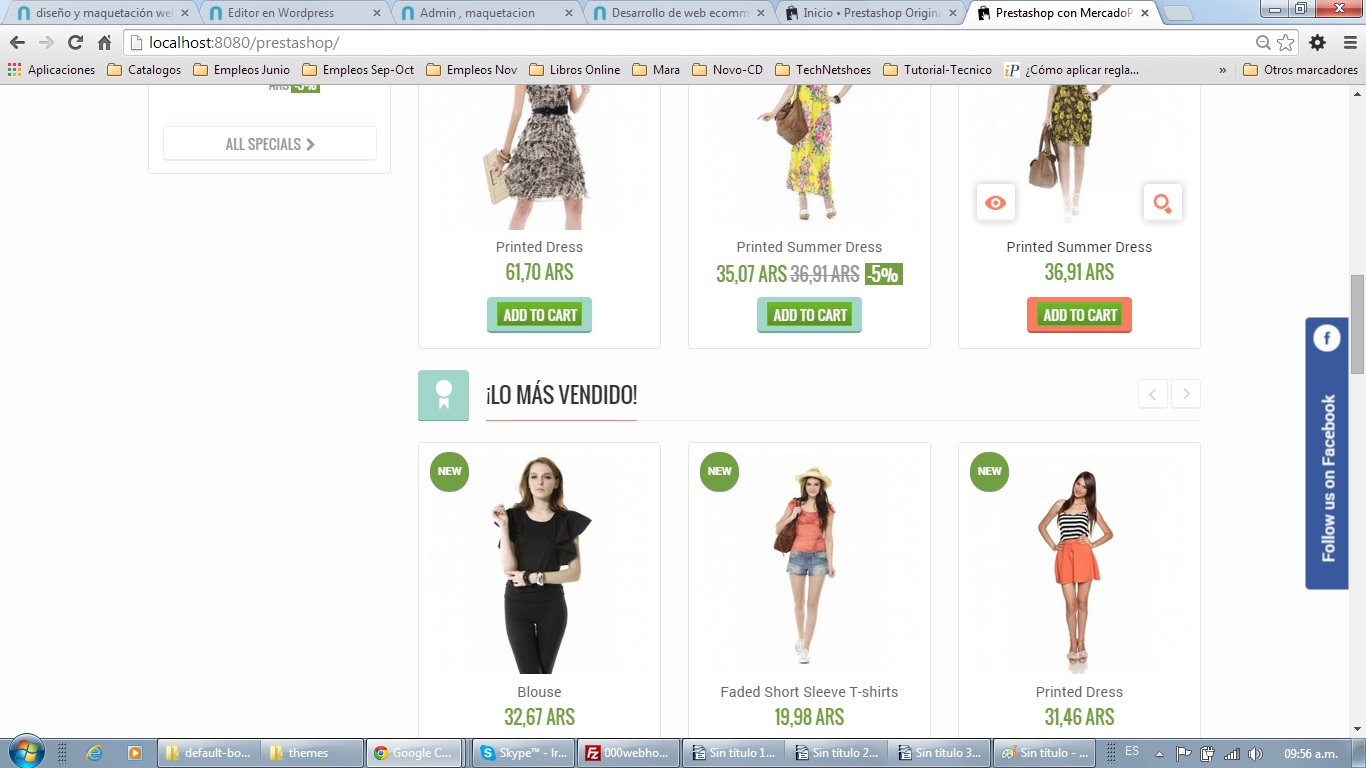Open the Empleos Nov bookmark folder
Image resolution: width=1366 pixels, height=768 pixels.
[x=471, y=70]
